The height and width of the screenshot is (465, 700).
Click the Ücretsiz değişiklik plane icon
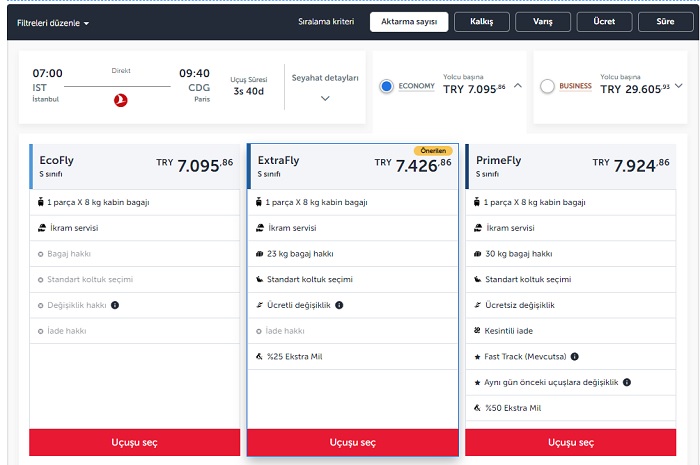pyautogui.click(x=477, y=305)
